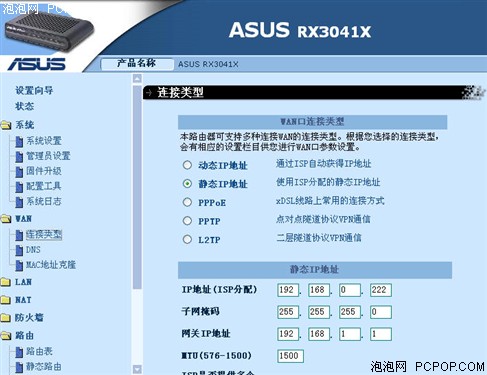Click page icon beside 系统日志

tap(19, 202)
